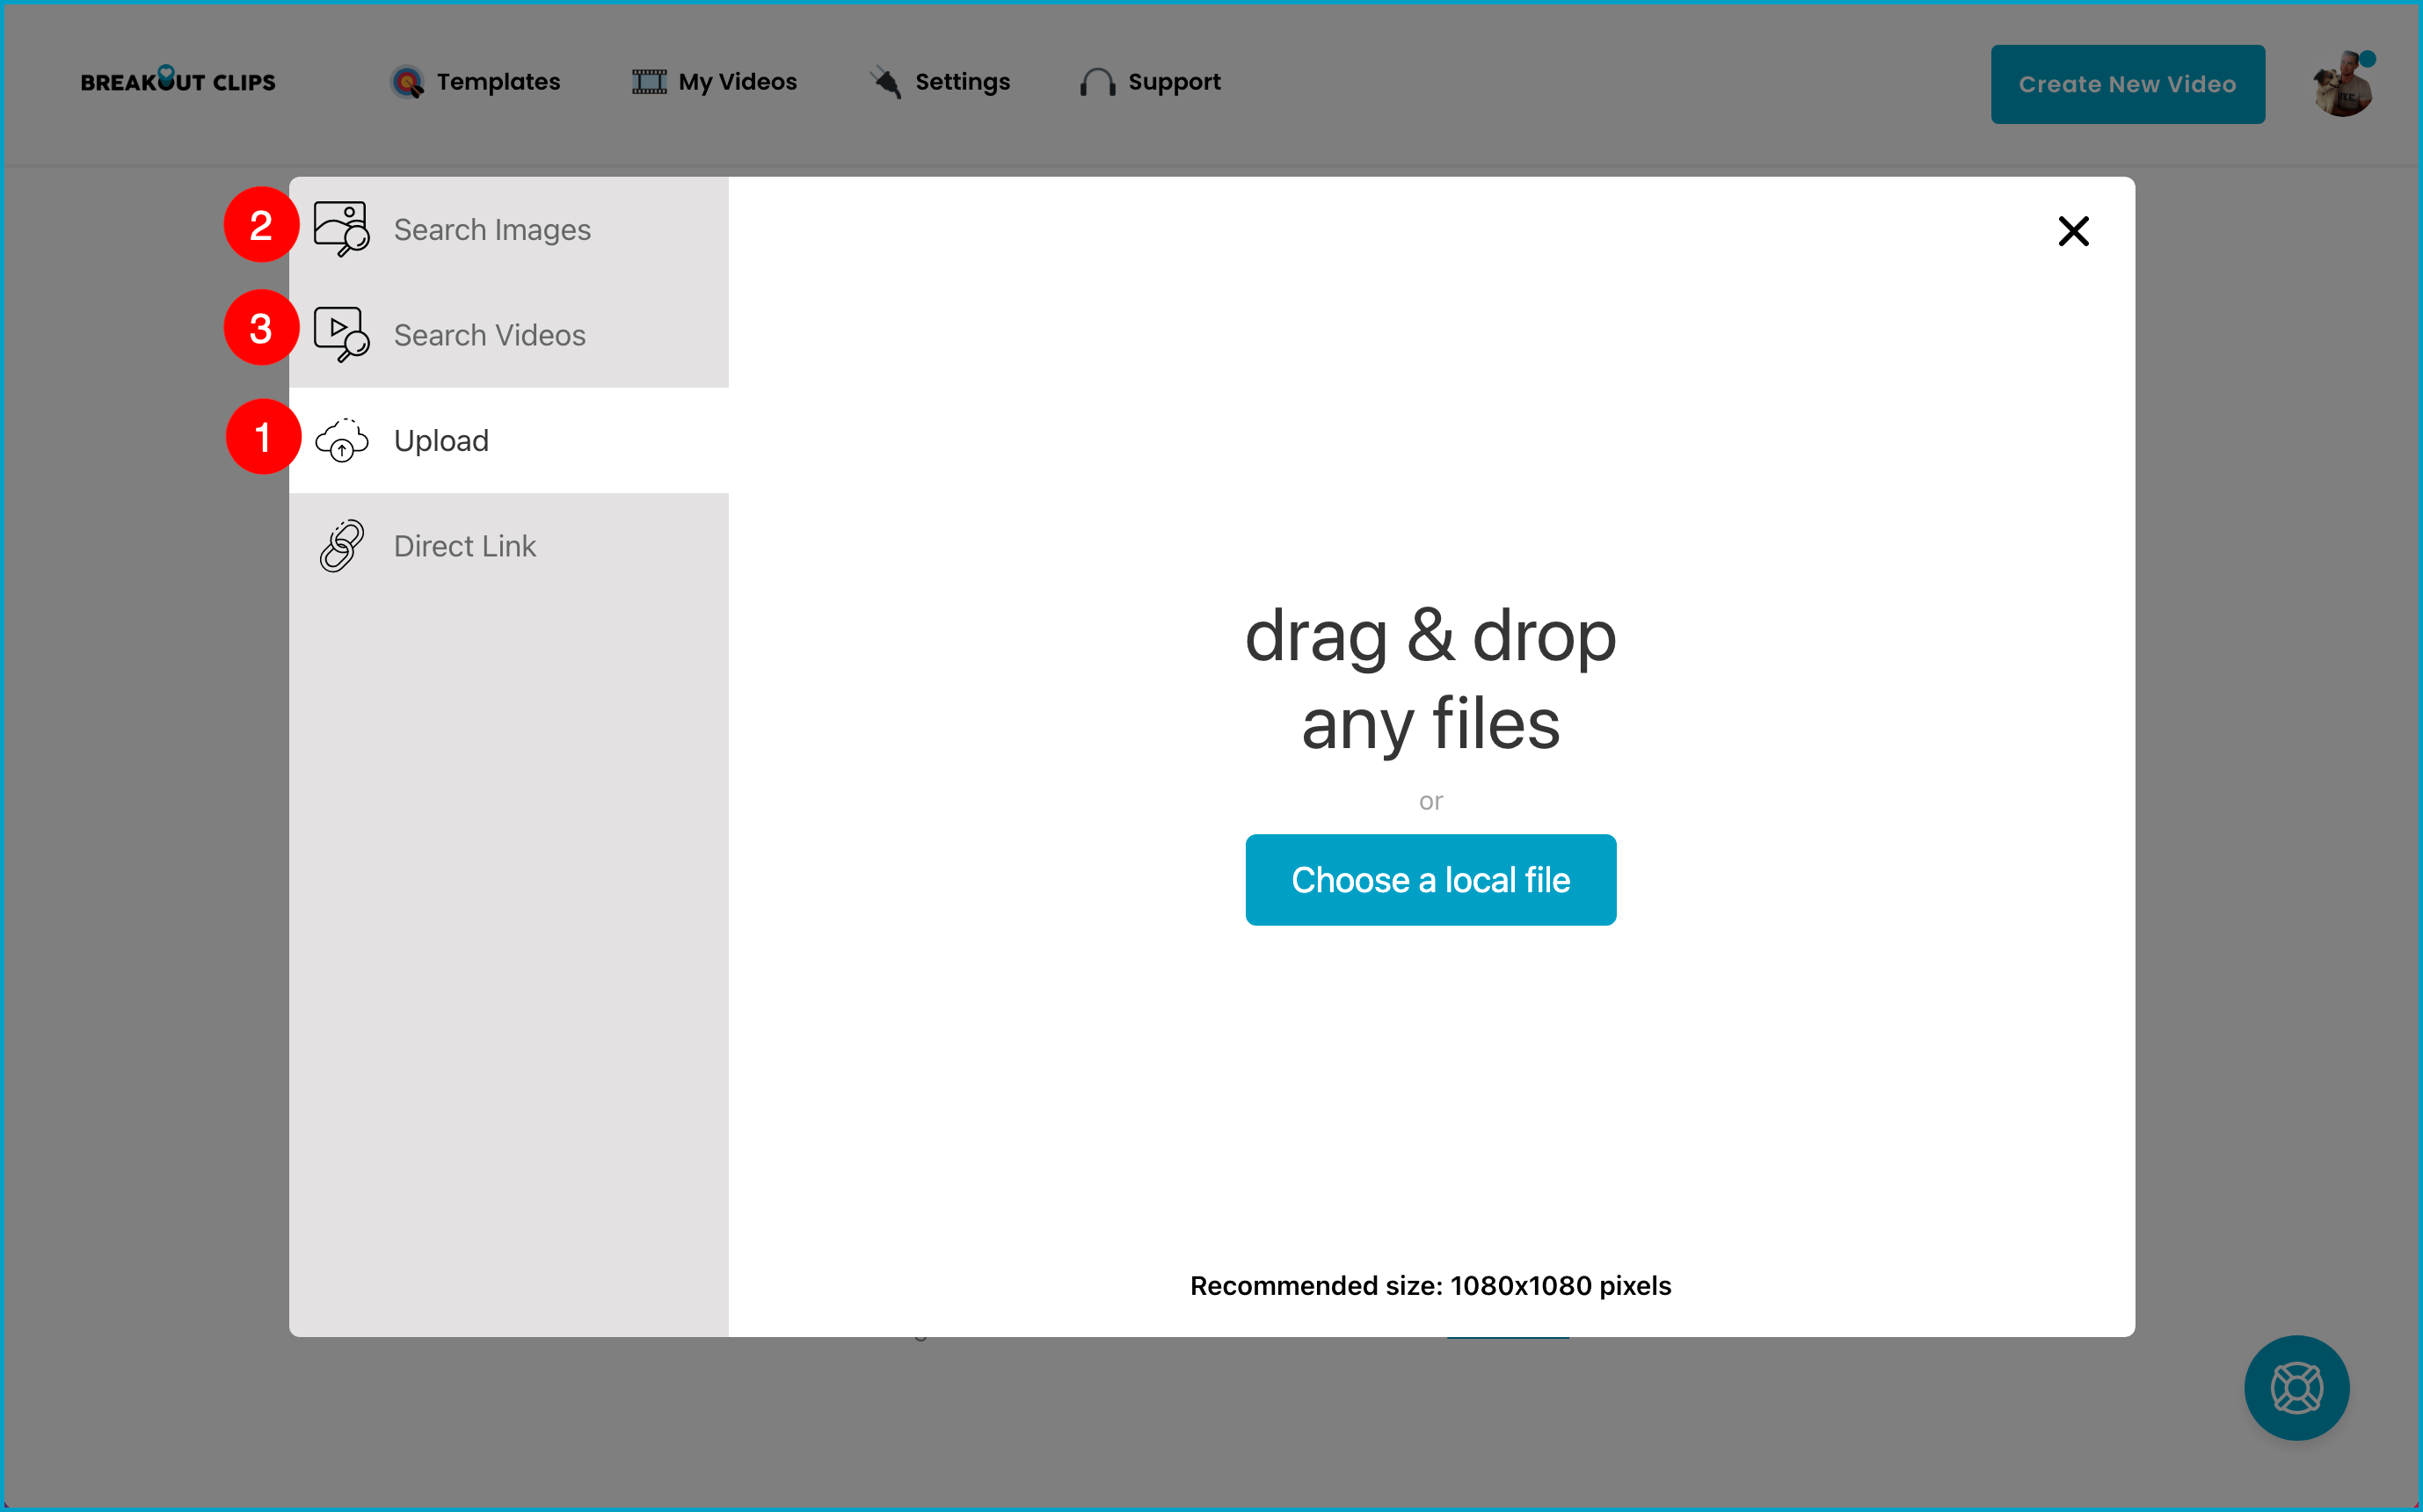Go to Breakout Clips logo home
2423x1512 pixels.
178,81
